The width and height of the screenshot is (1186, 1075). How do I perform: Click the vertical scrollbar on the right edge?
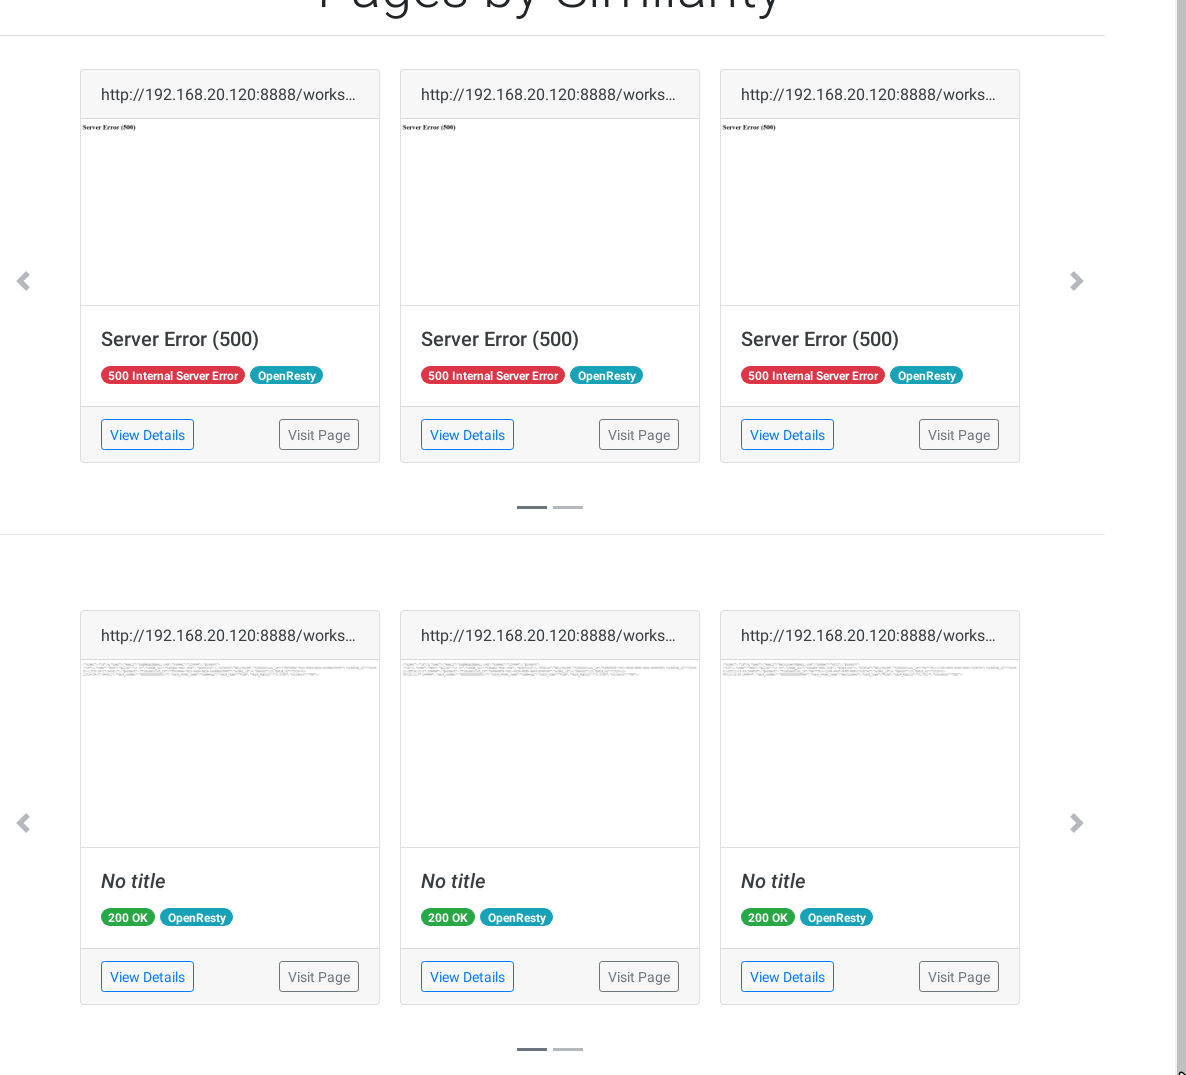coord(1180,500)
